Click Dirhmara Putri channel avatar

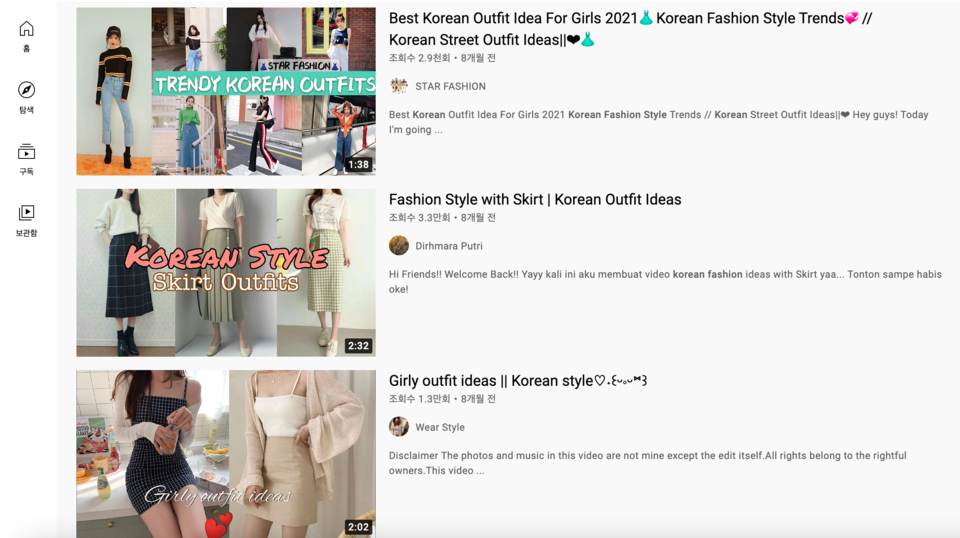point(399,246)
